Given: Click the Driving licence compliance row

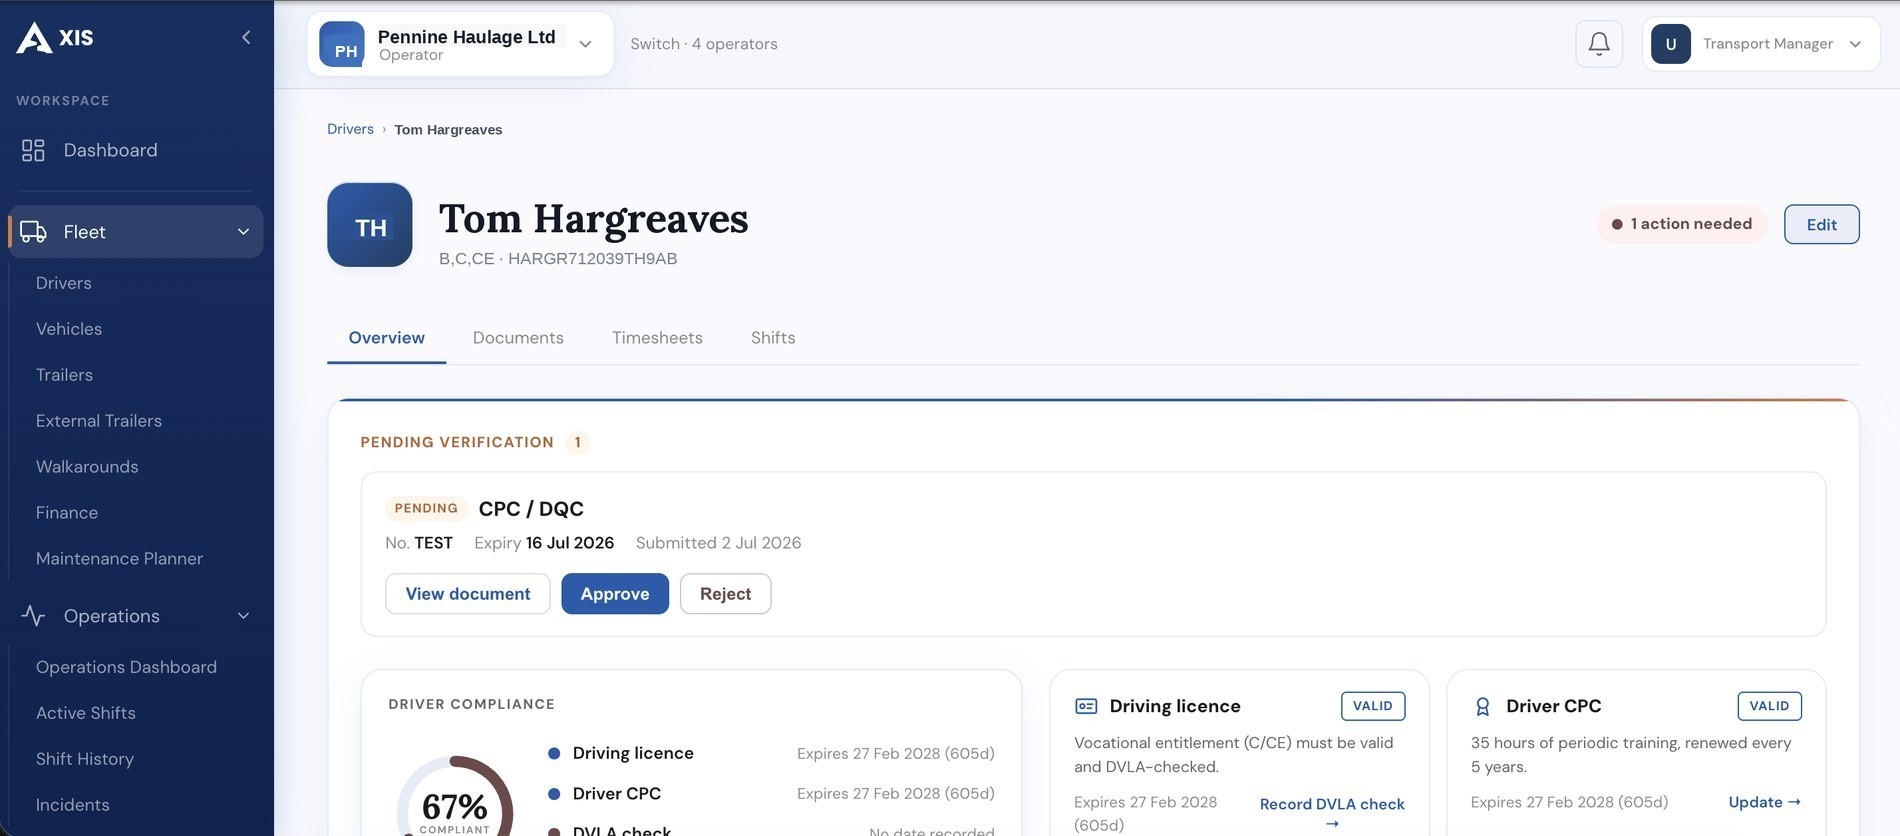Looking at the screenshot, I should pos(771,753).
